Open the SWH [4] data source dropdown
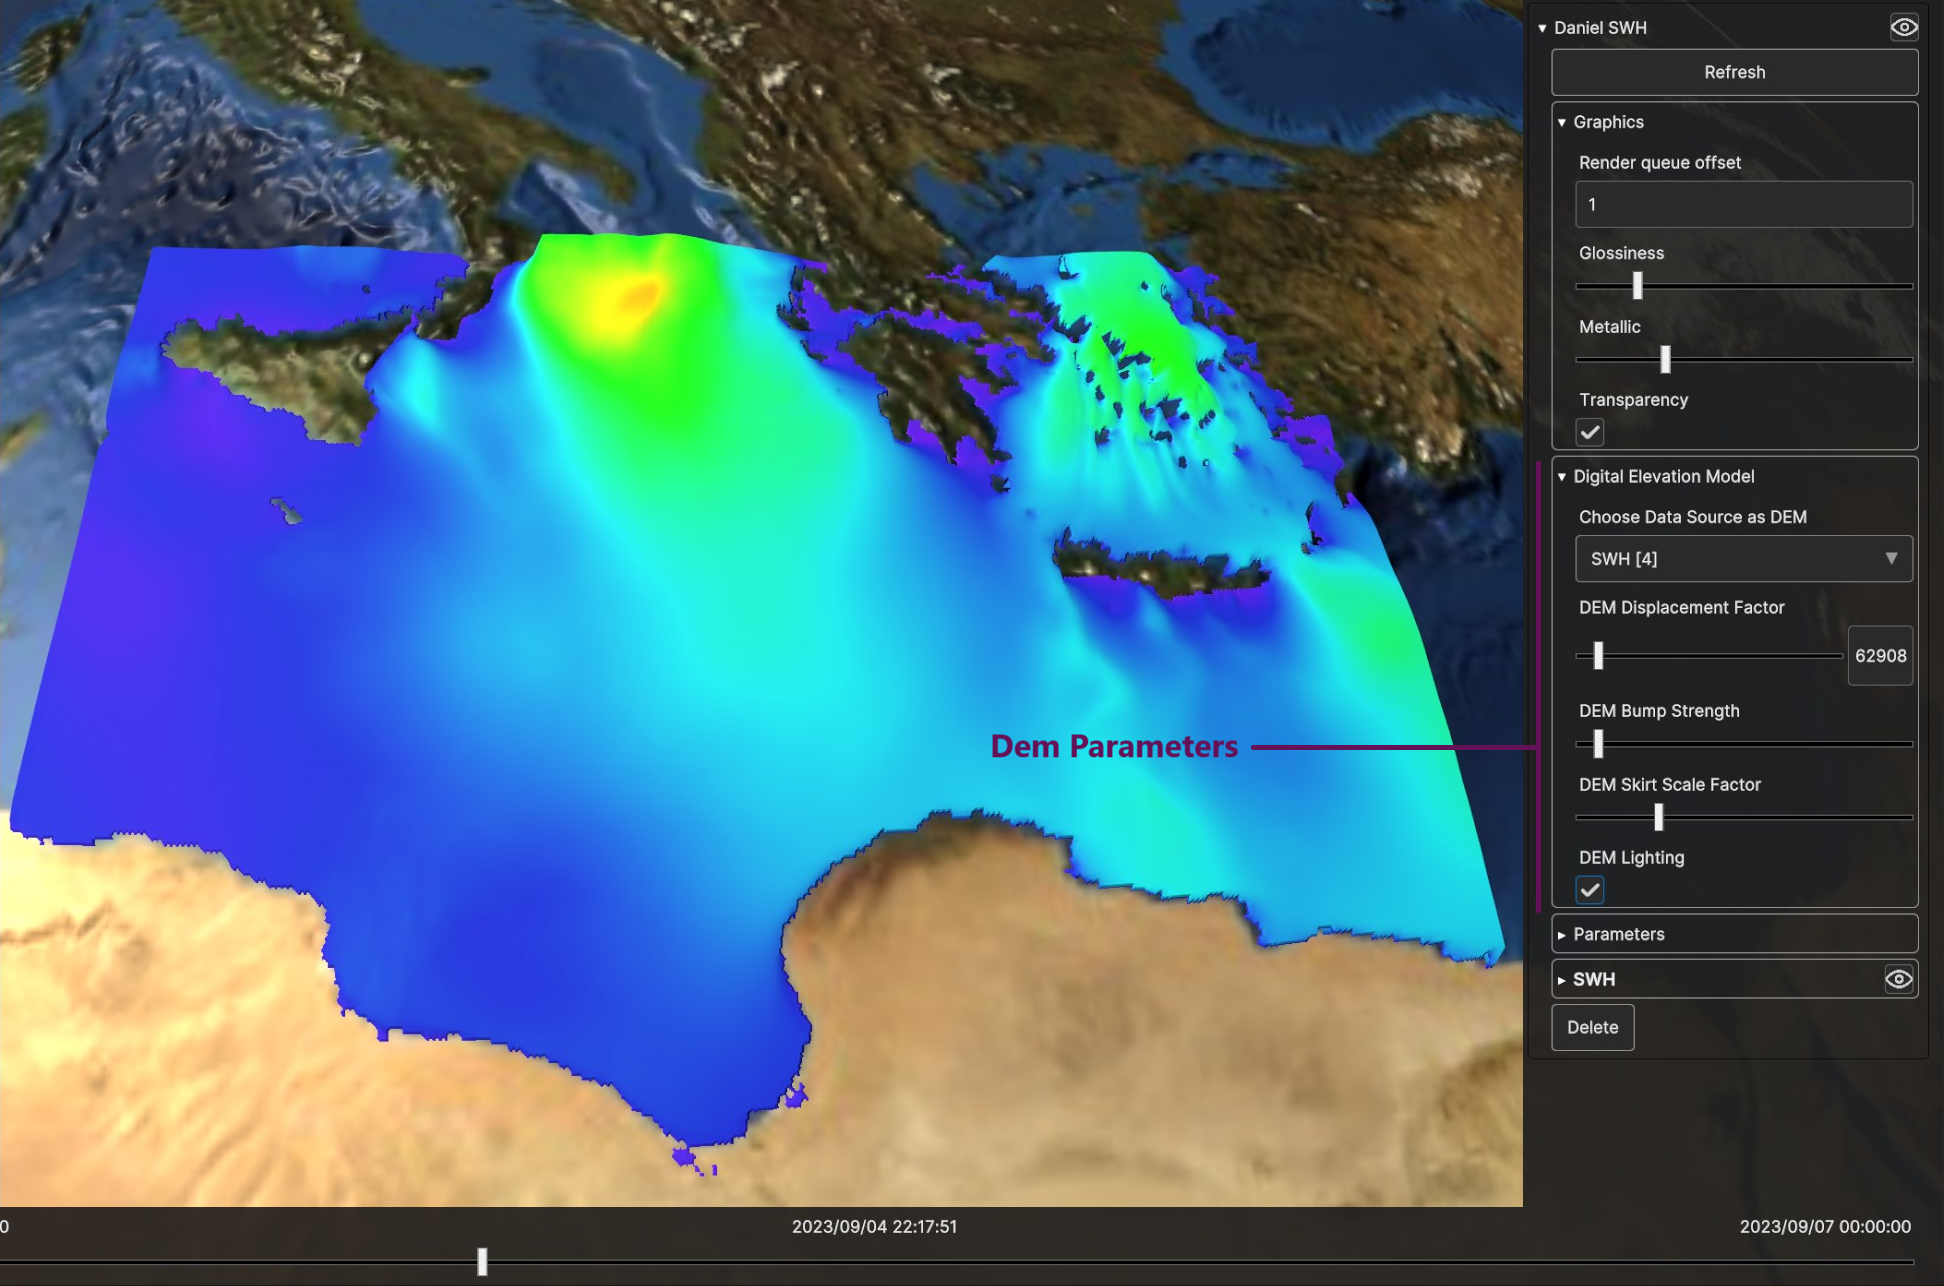The width and height of the screenshot is (1944, 1286). [x=1743, y=559]
